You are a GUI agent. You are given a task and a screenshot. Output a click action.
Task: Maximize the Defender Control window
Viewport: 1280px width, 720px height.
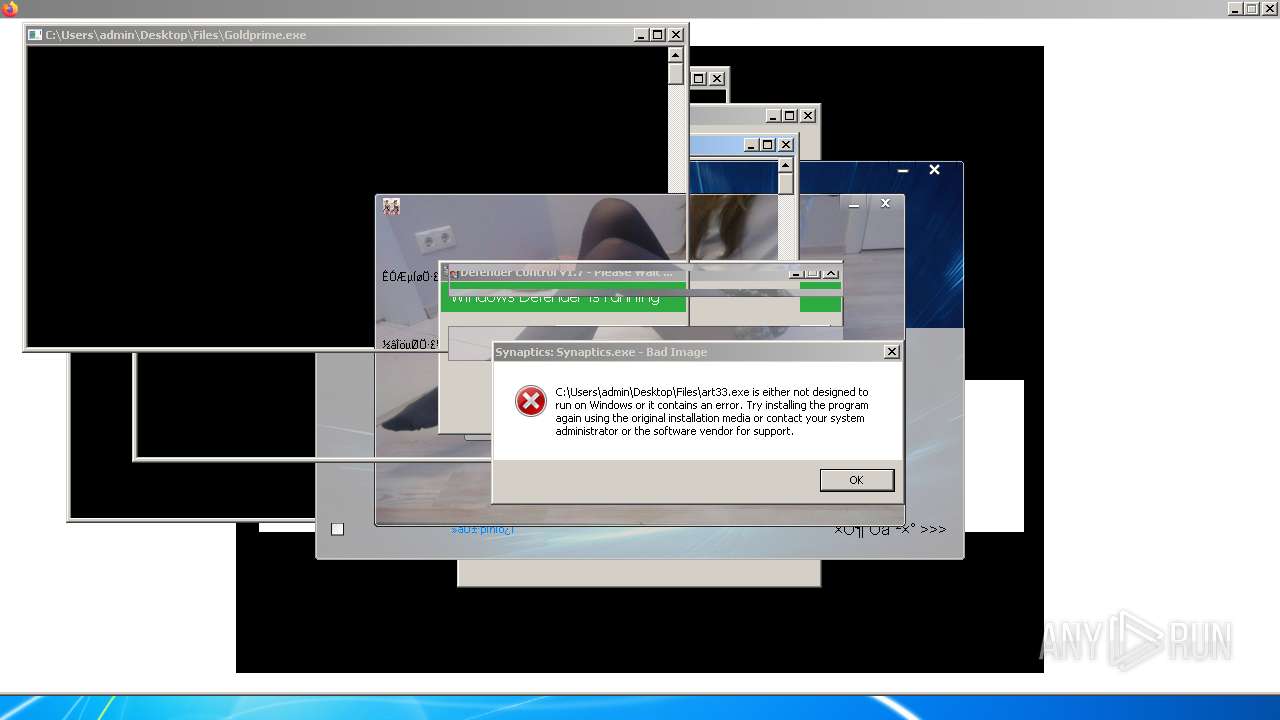813,273
